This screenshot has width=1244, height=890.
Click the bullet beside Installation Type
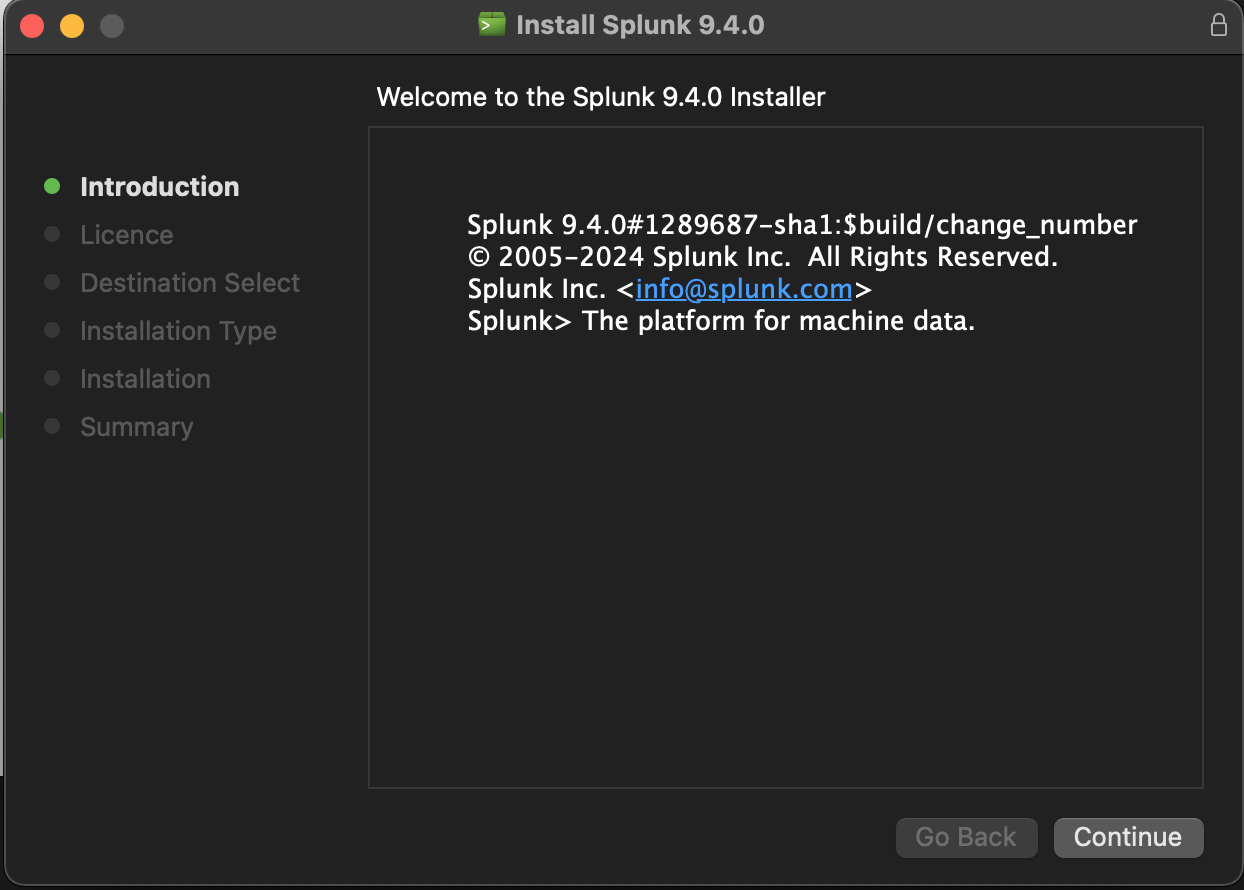click(53, 330)
